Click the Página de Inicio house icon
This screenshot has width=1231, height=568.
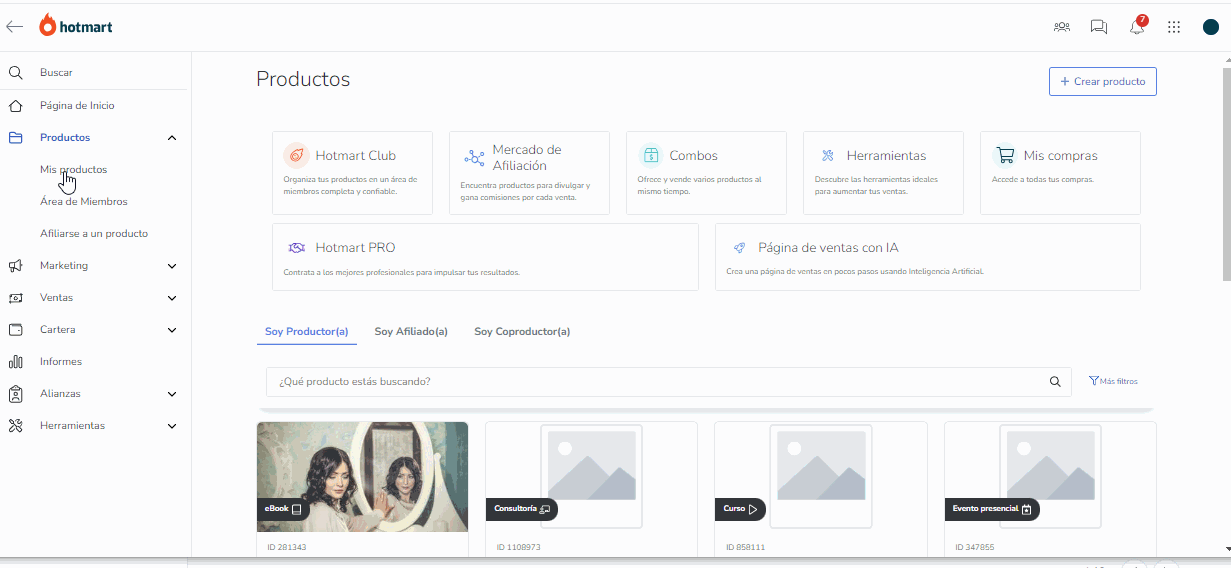(15, 105)
